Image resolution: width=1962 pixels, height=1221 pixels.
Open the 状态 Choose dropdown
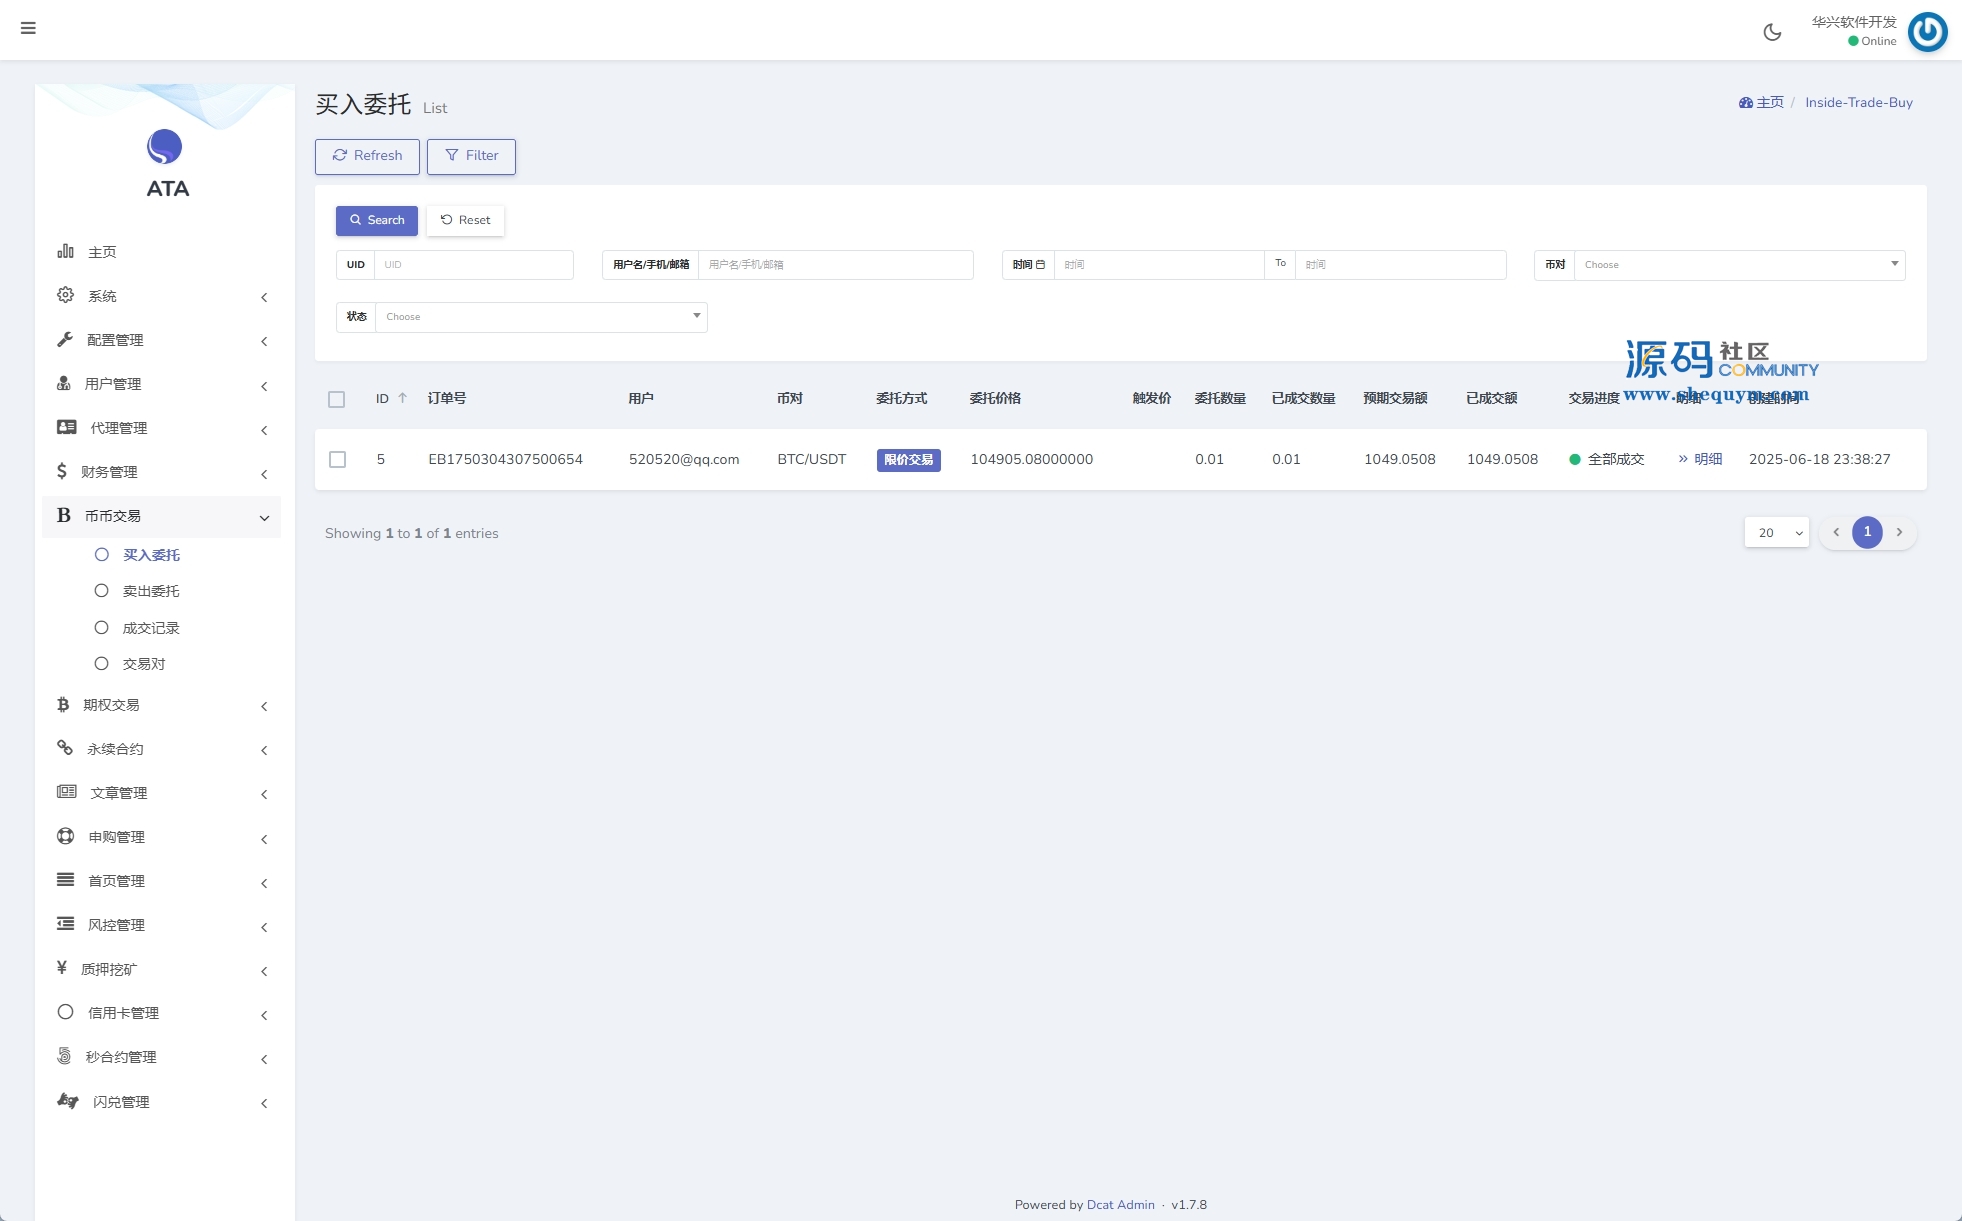point(541,317)
